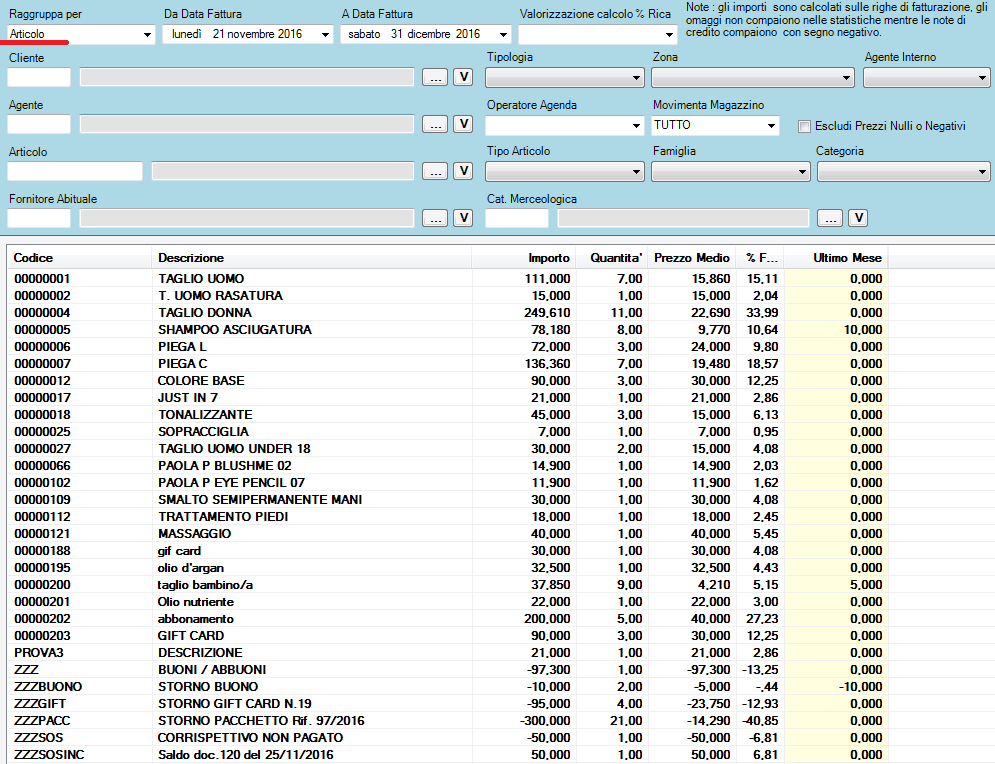Viewport: 995px width, 764px height.
Task: Click inside the Cliente code field
Action: click(x=38, y=77)
